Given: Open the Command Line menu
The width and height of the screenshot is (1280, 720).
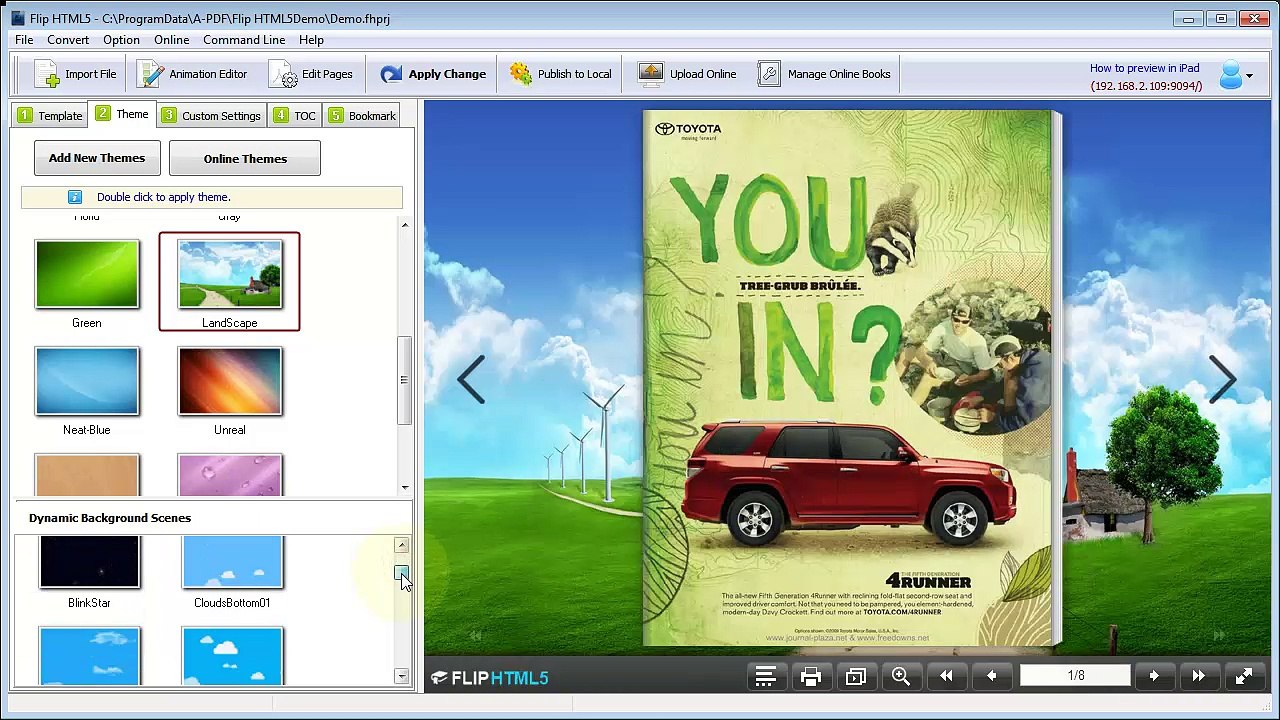Looking at the screenshot, I should point(244,40).
